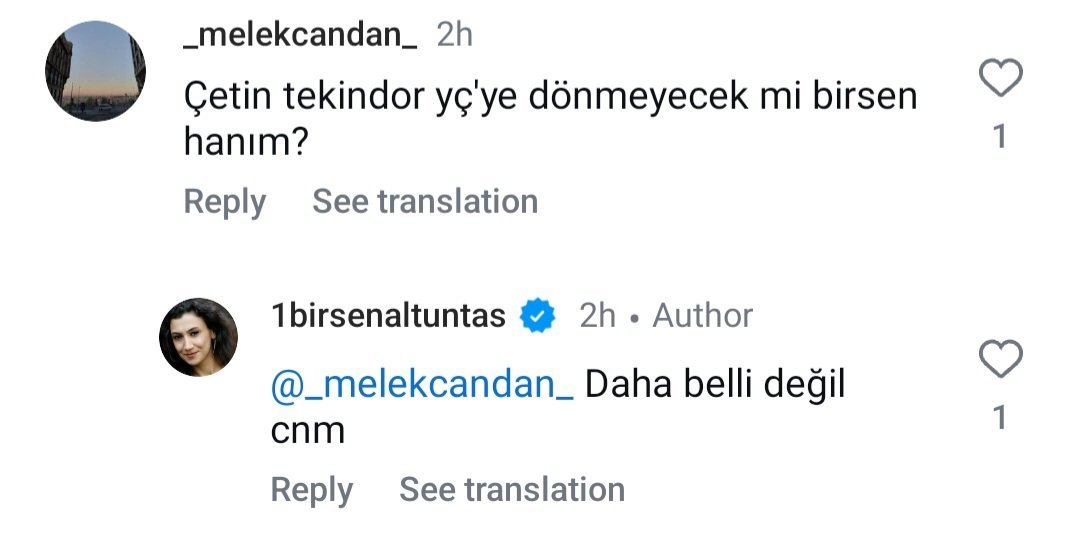Like the reply from 1birsenaltuntas
1080x542 pixels.
(x=1000, y=359)
